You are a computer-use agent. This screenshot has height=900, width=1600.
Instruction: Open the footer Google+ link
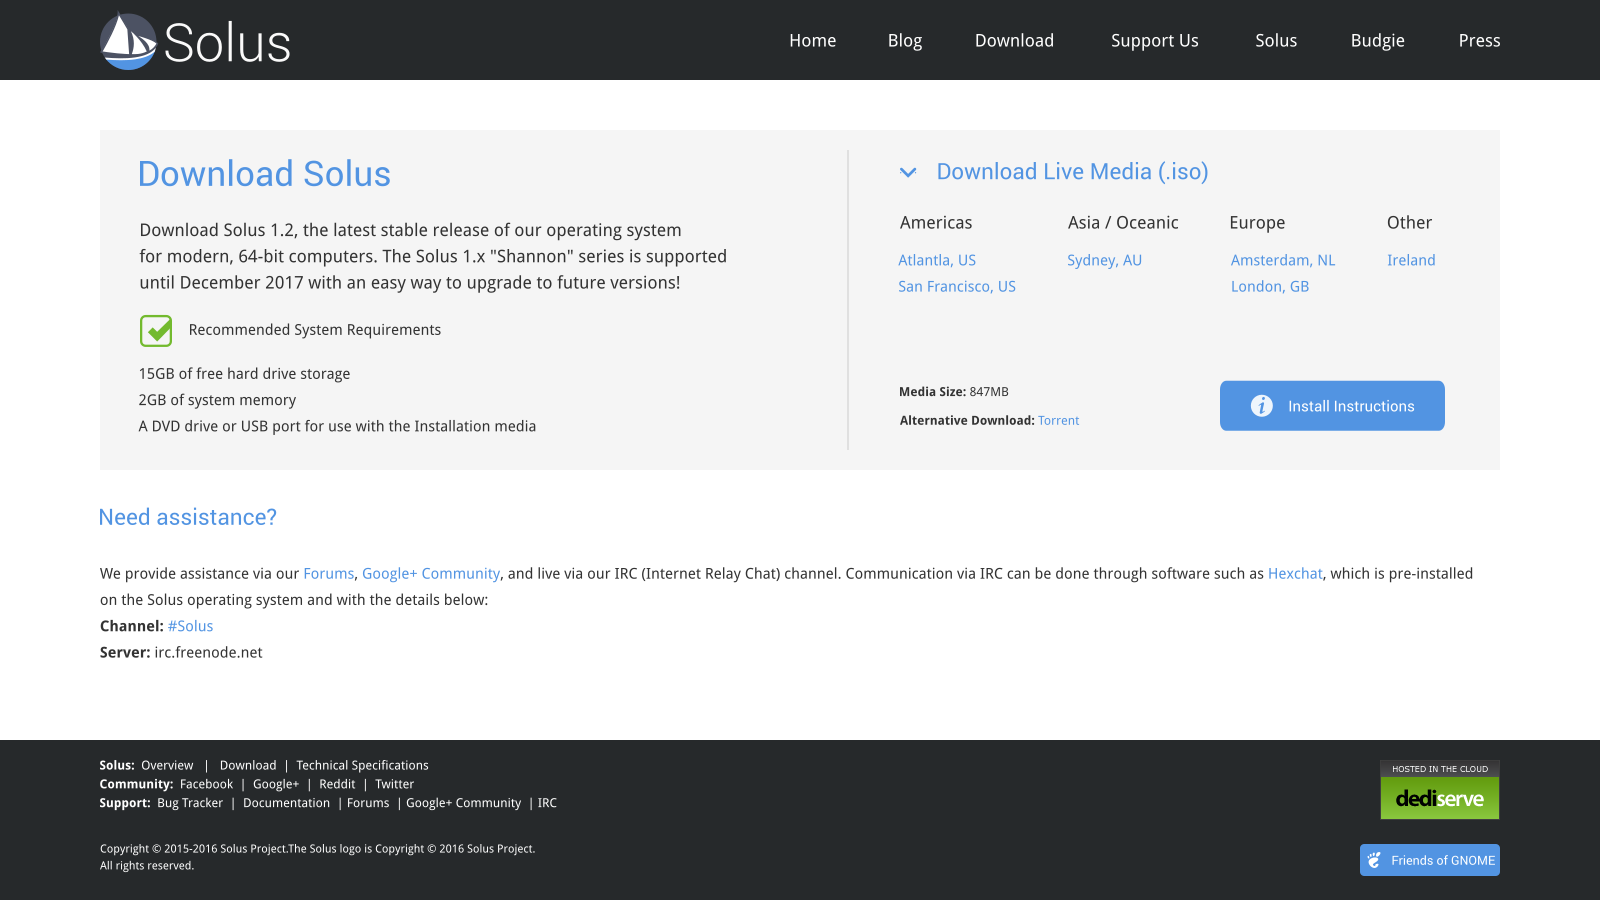(x=276, y=784)
